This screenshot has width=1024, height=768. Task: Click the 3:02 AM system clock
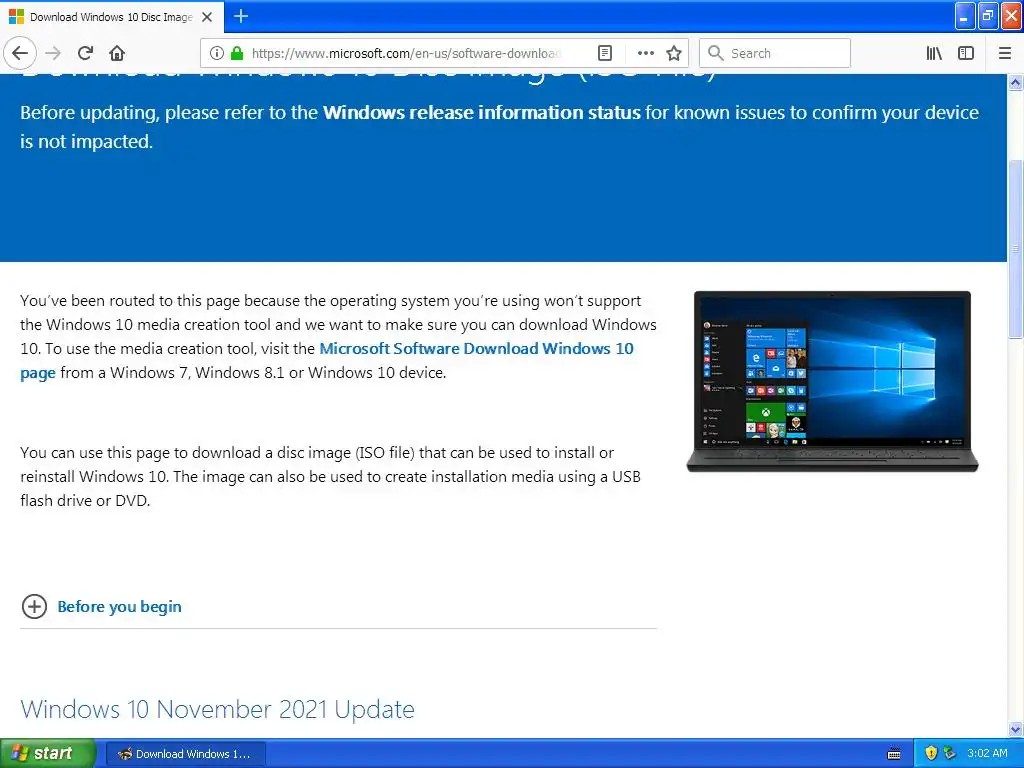[x=987, y=754]
